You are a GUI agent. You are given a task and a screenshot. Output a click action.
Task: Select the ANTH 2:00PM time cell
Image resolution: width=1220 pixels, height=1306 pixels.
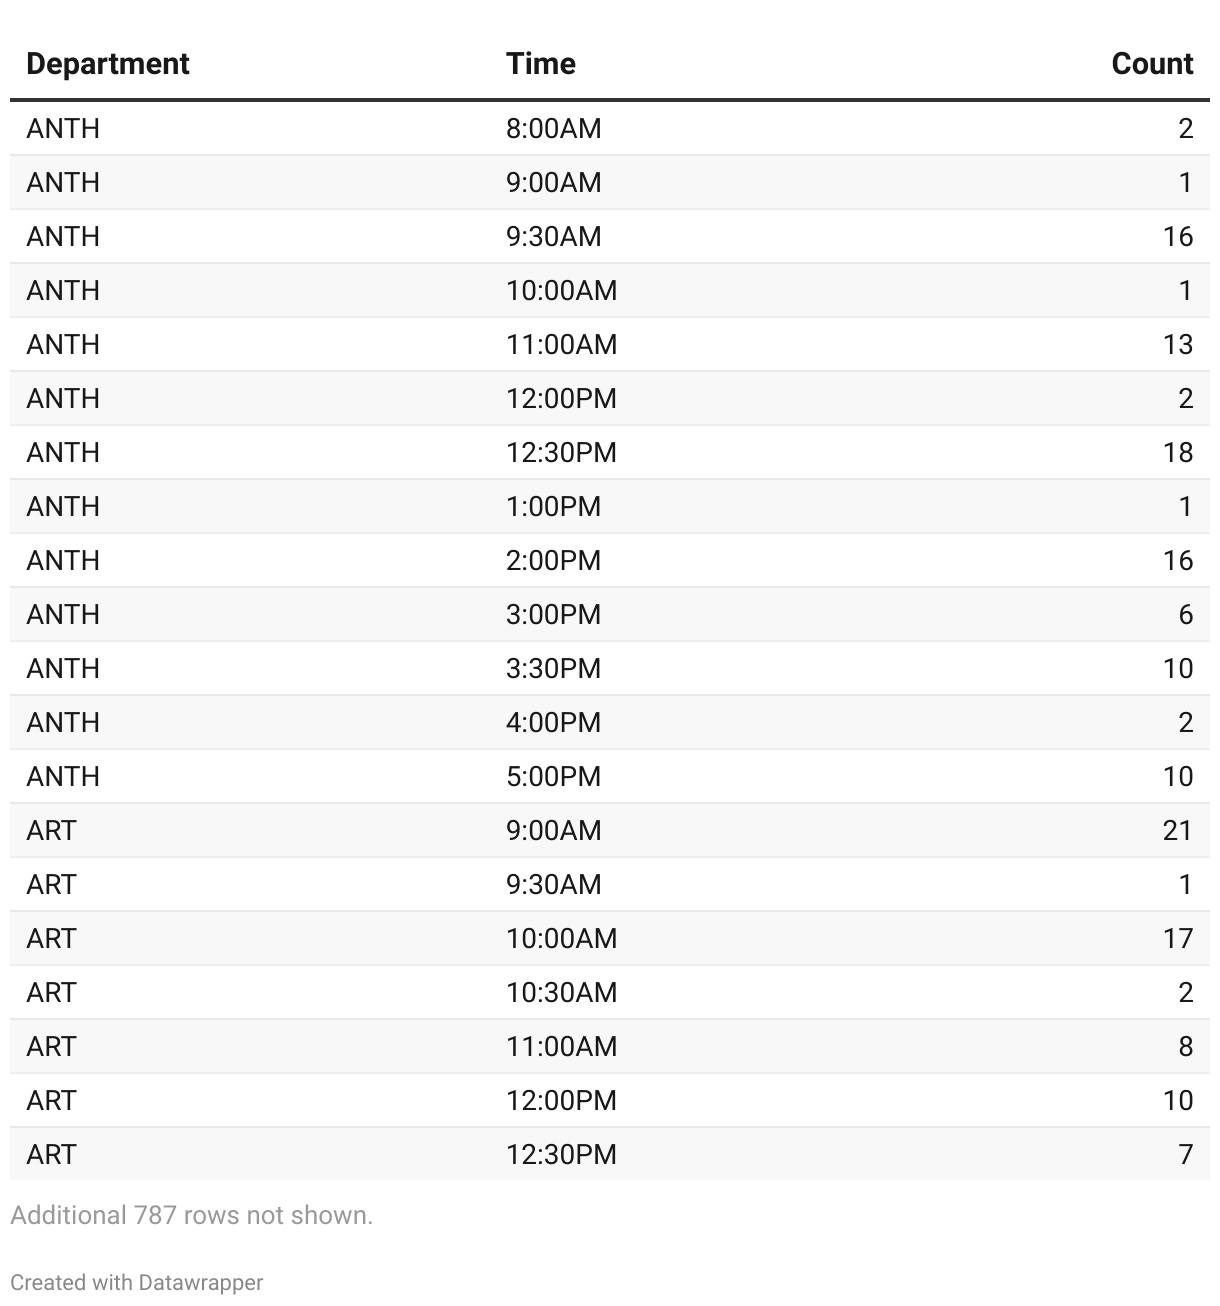pyautogui.click(x=553, y=561)
